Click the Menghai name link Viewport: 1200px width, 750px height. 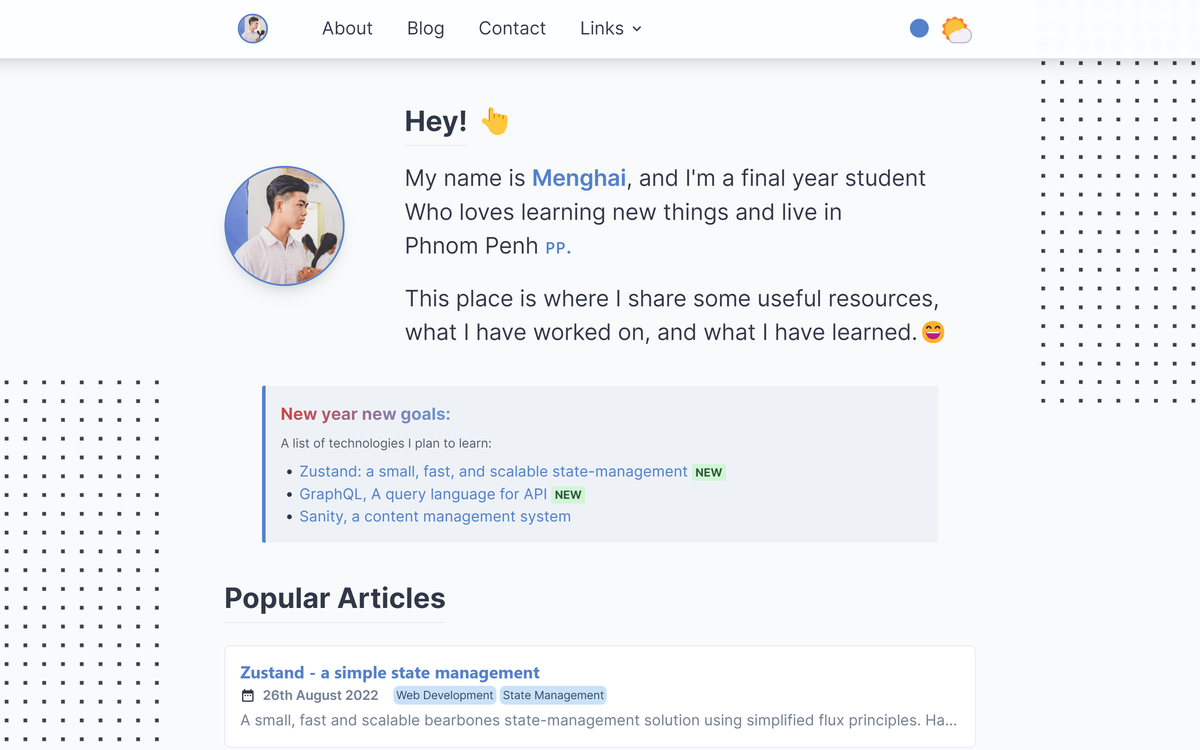tap(579, 178)
